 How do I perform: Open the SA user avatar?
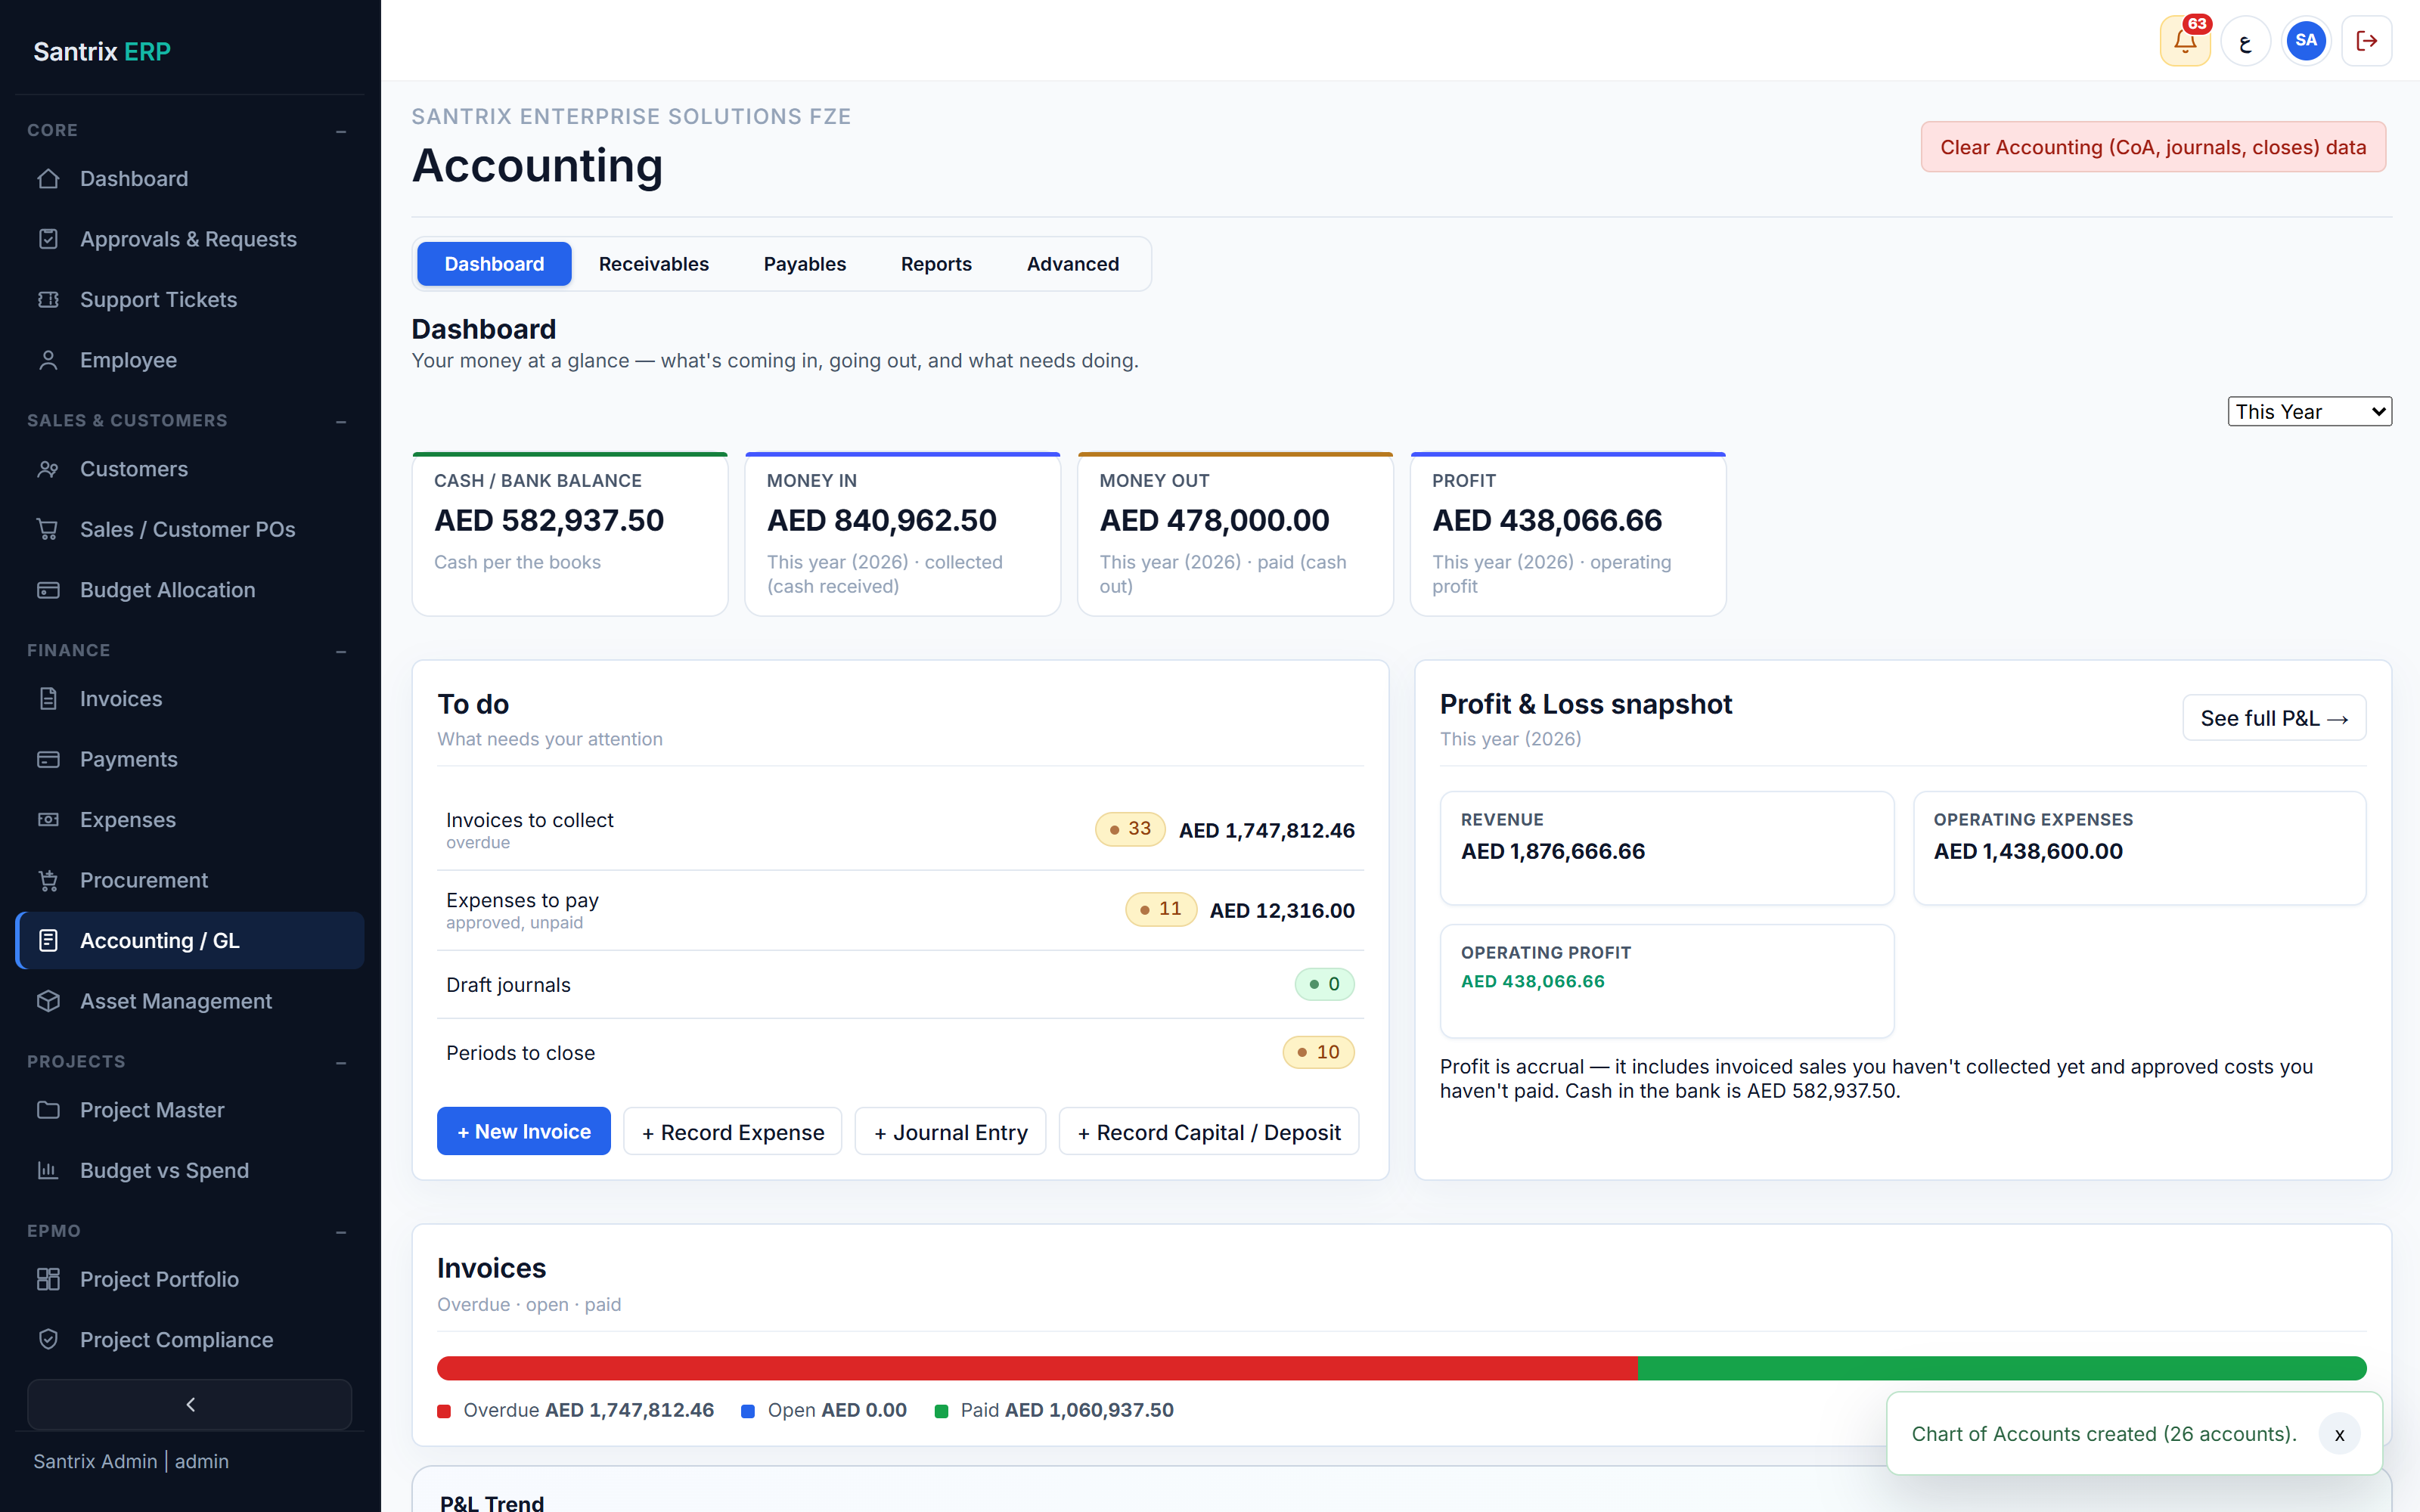pyautogui.click(x=2306, y=41)
